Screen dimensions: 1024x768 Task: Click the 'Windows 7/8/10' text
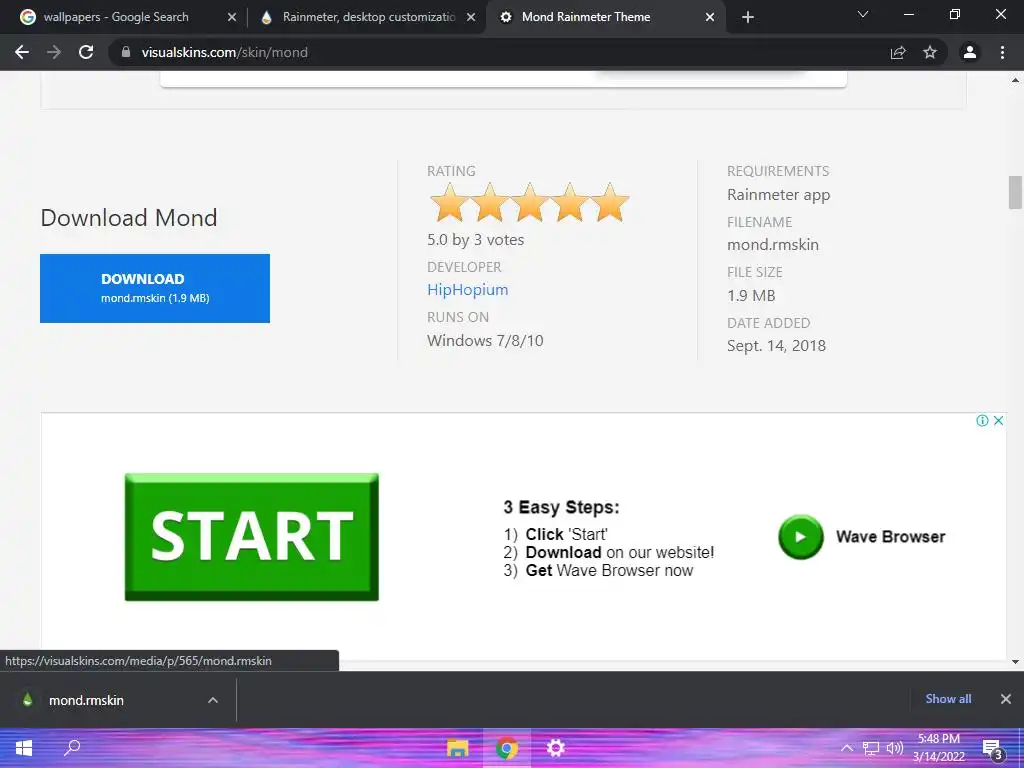(x=485, y=340)
